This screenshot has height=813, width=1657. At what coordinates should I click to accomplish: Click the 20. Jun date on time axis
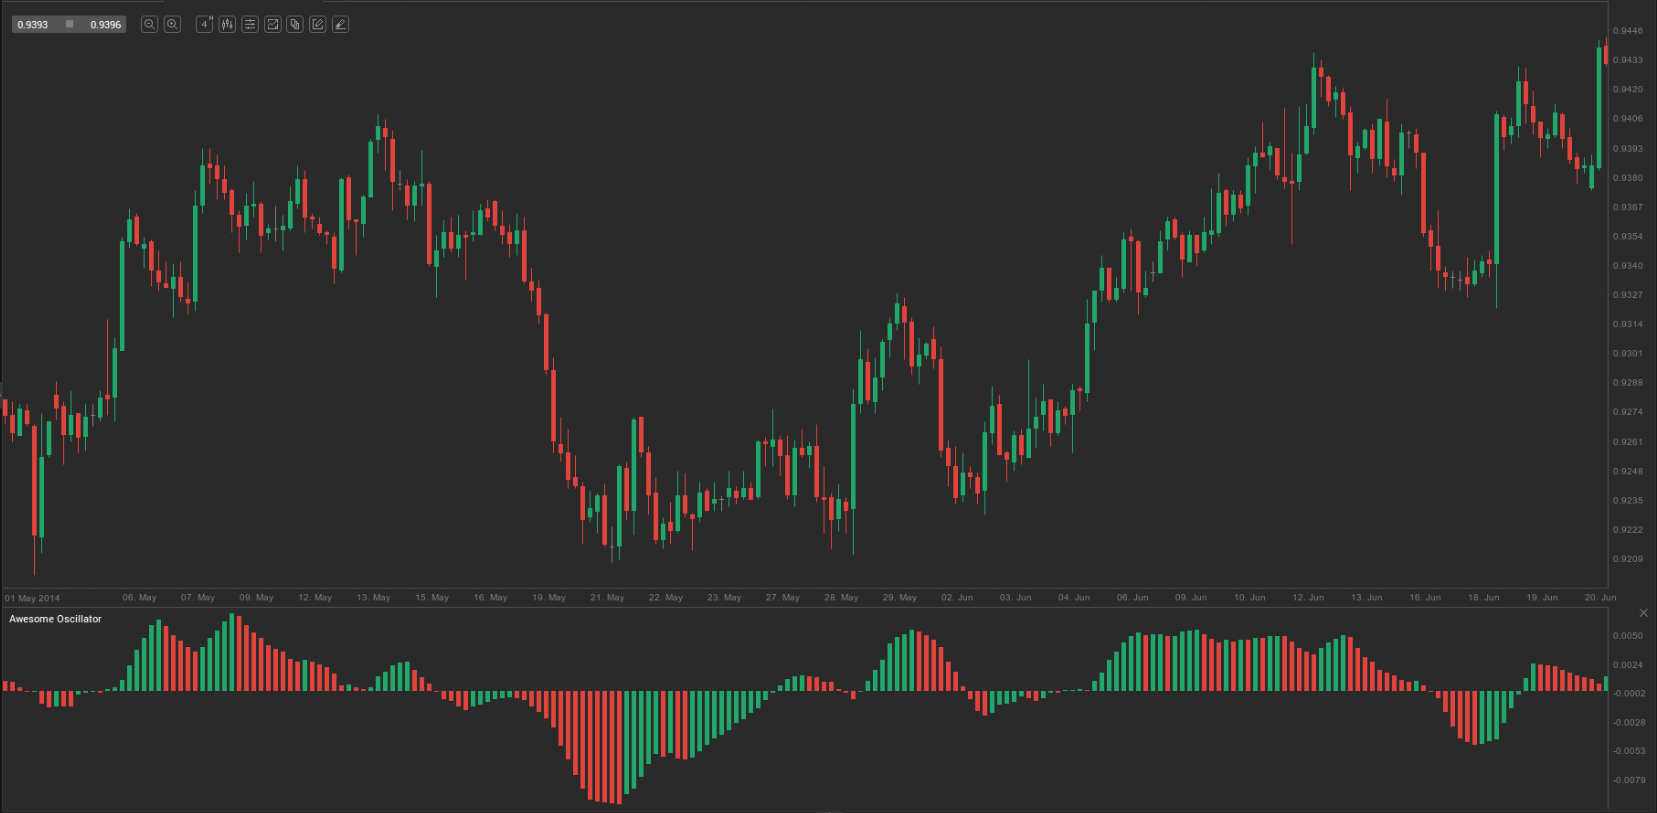pos(1600,597)
